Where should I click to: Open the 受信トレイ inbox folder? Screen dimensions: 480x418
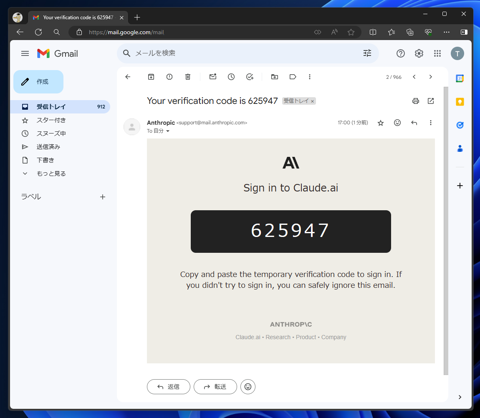pyautogui.click(x=60, y=107)
